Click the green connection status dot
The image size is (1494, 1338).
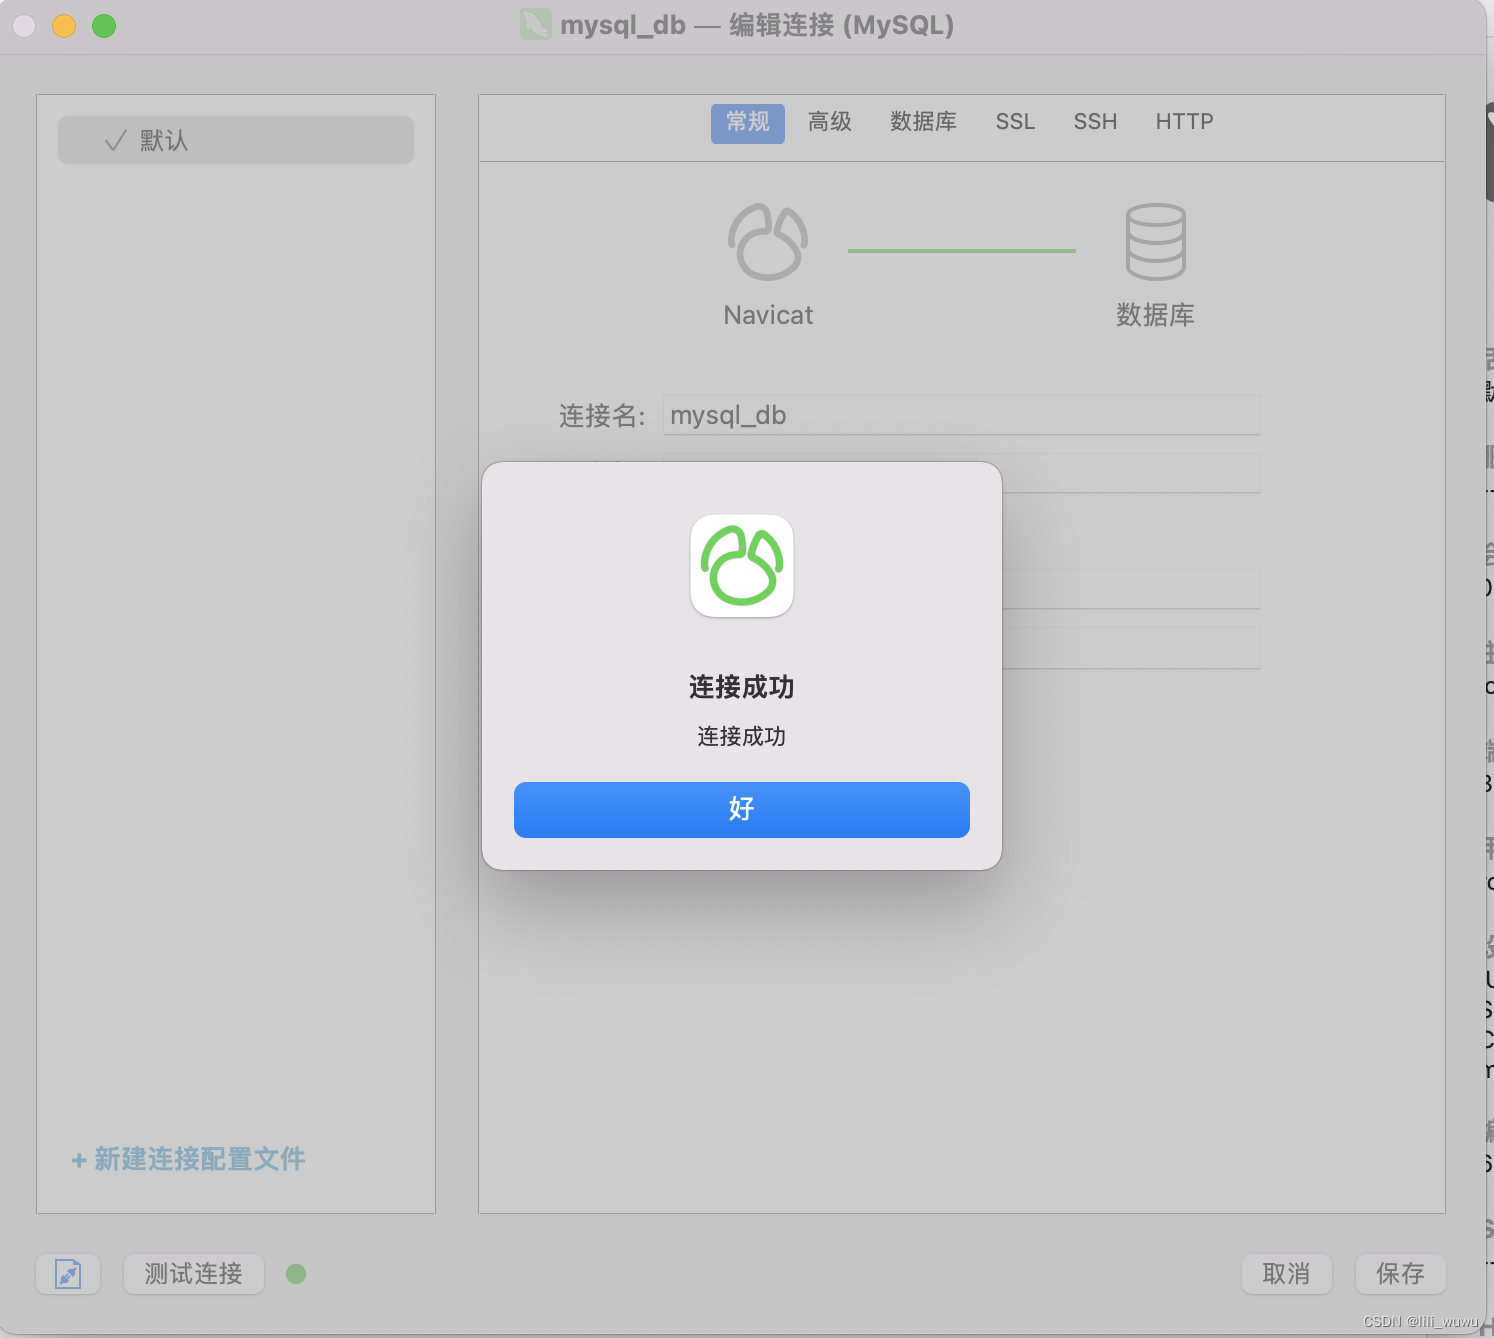pyautogui.click(x=296, y=1274)
